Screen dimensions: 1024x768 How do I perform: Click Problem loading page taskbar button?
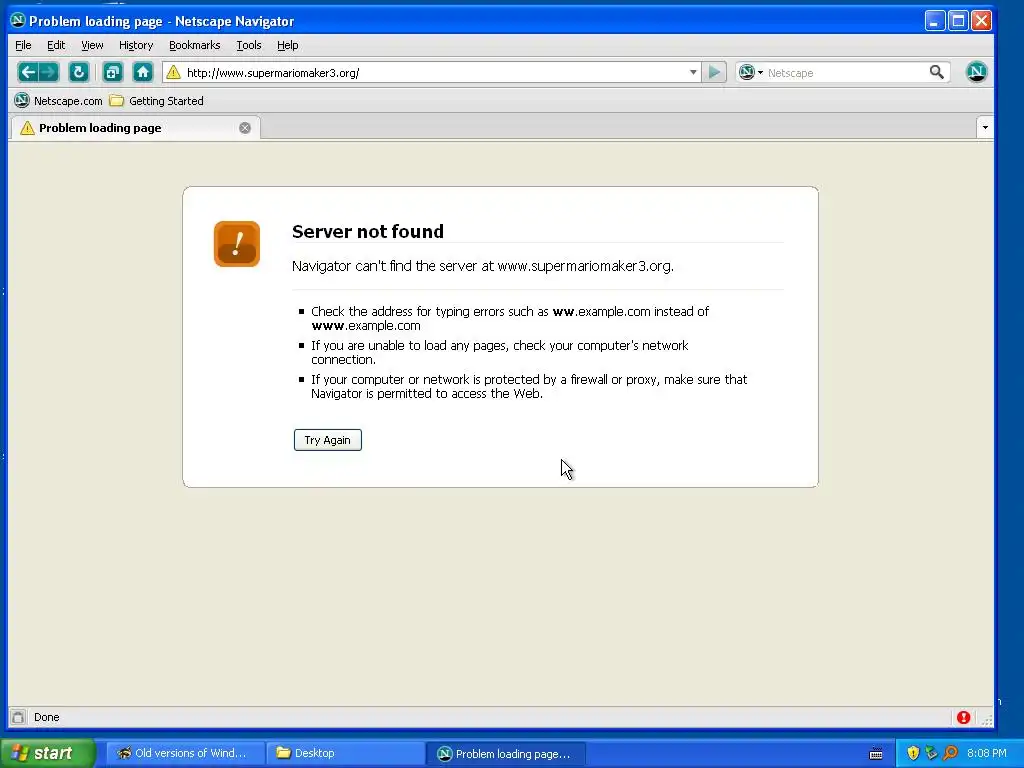(505, 753)
